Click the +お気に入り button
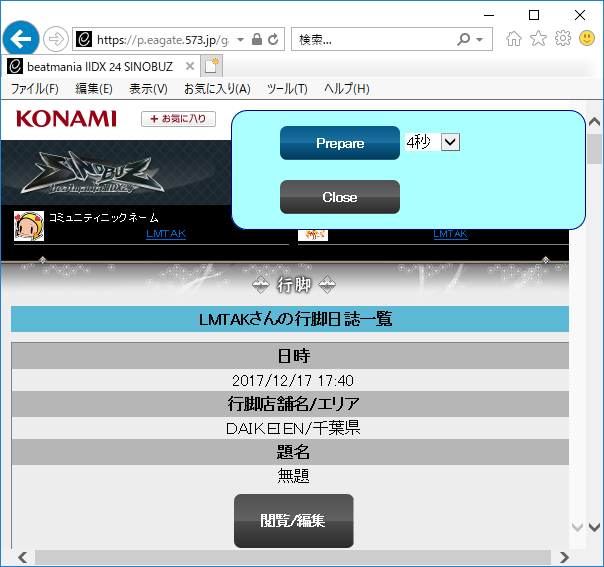 [178, 119]
